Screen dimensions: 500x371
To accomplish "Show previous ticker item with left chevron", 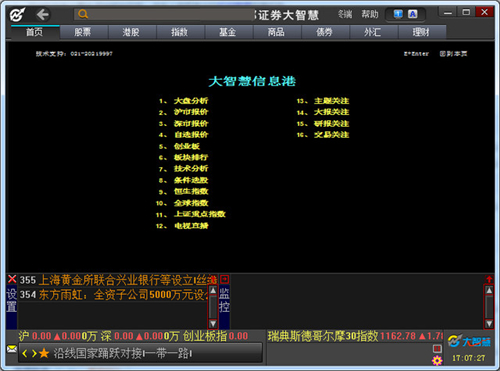I will coord(25,353).
